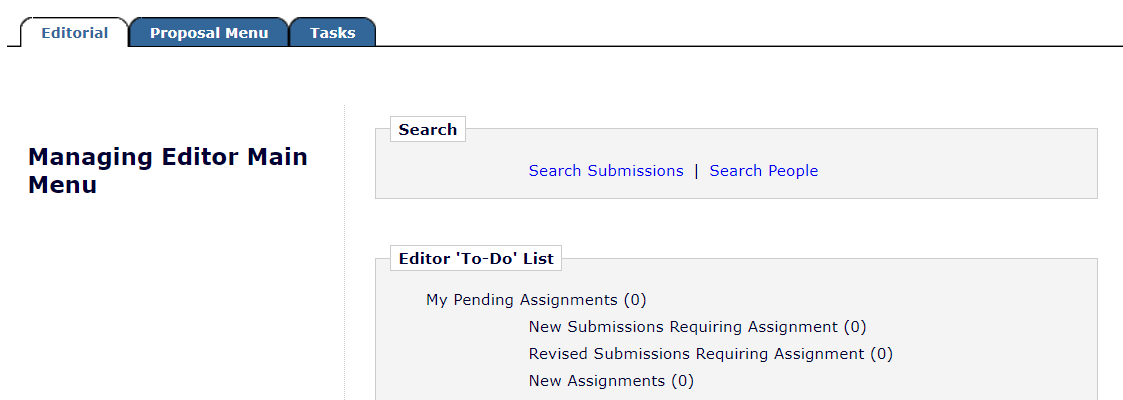
Task: Click the (0) count after Revised Submissions
Action: coord(881,354)
